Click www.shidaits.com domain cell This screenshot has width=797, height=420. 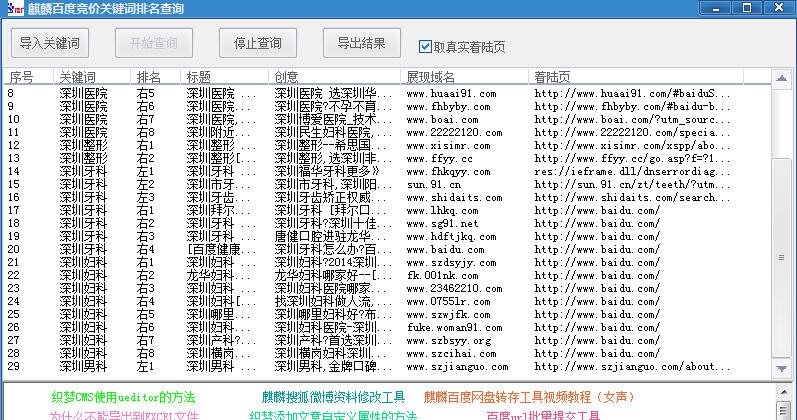pos(454,198)
